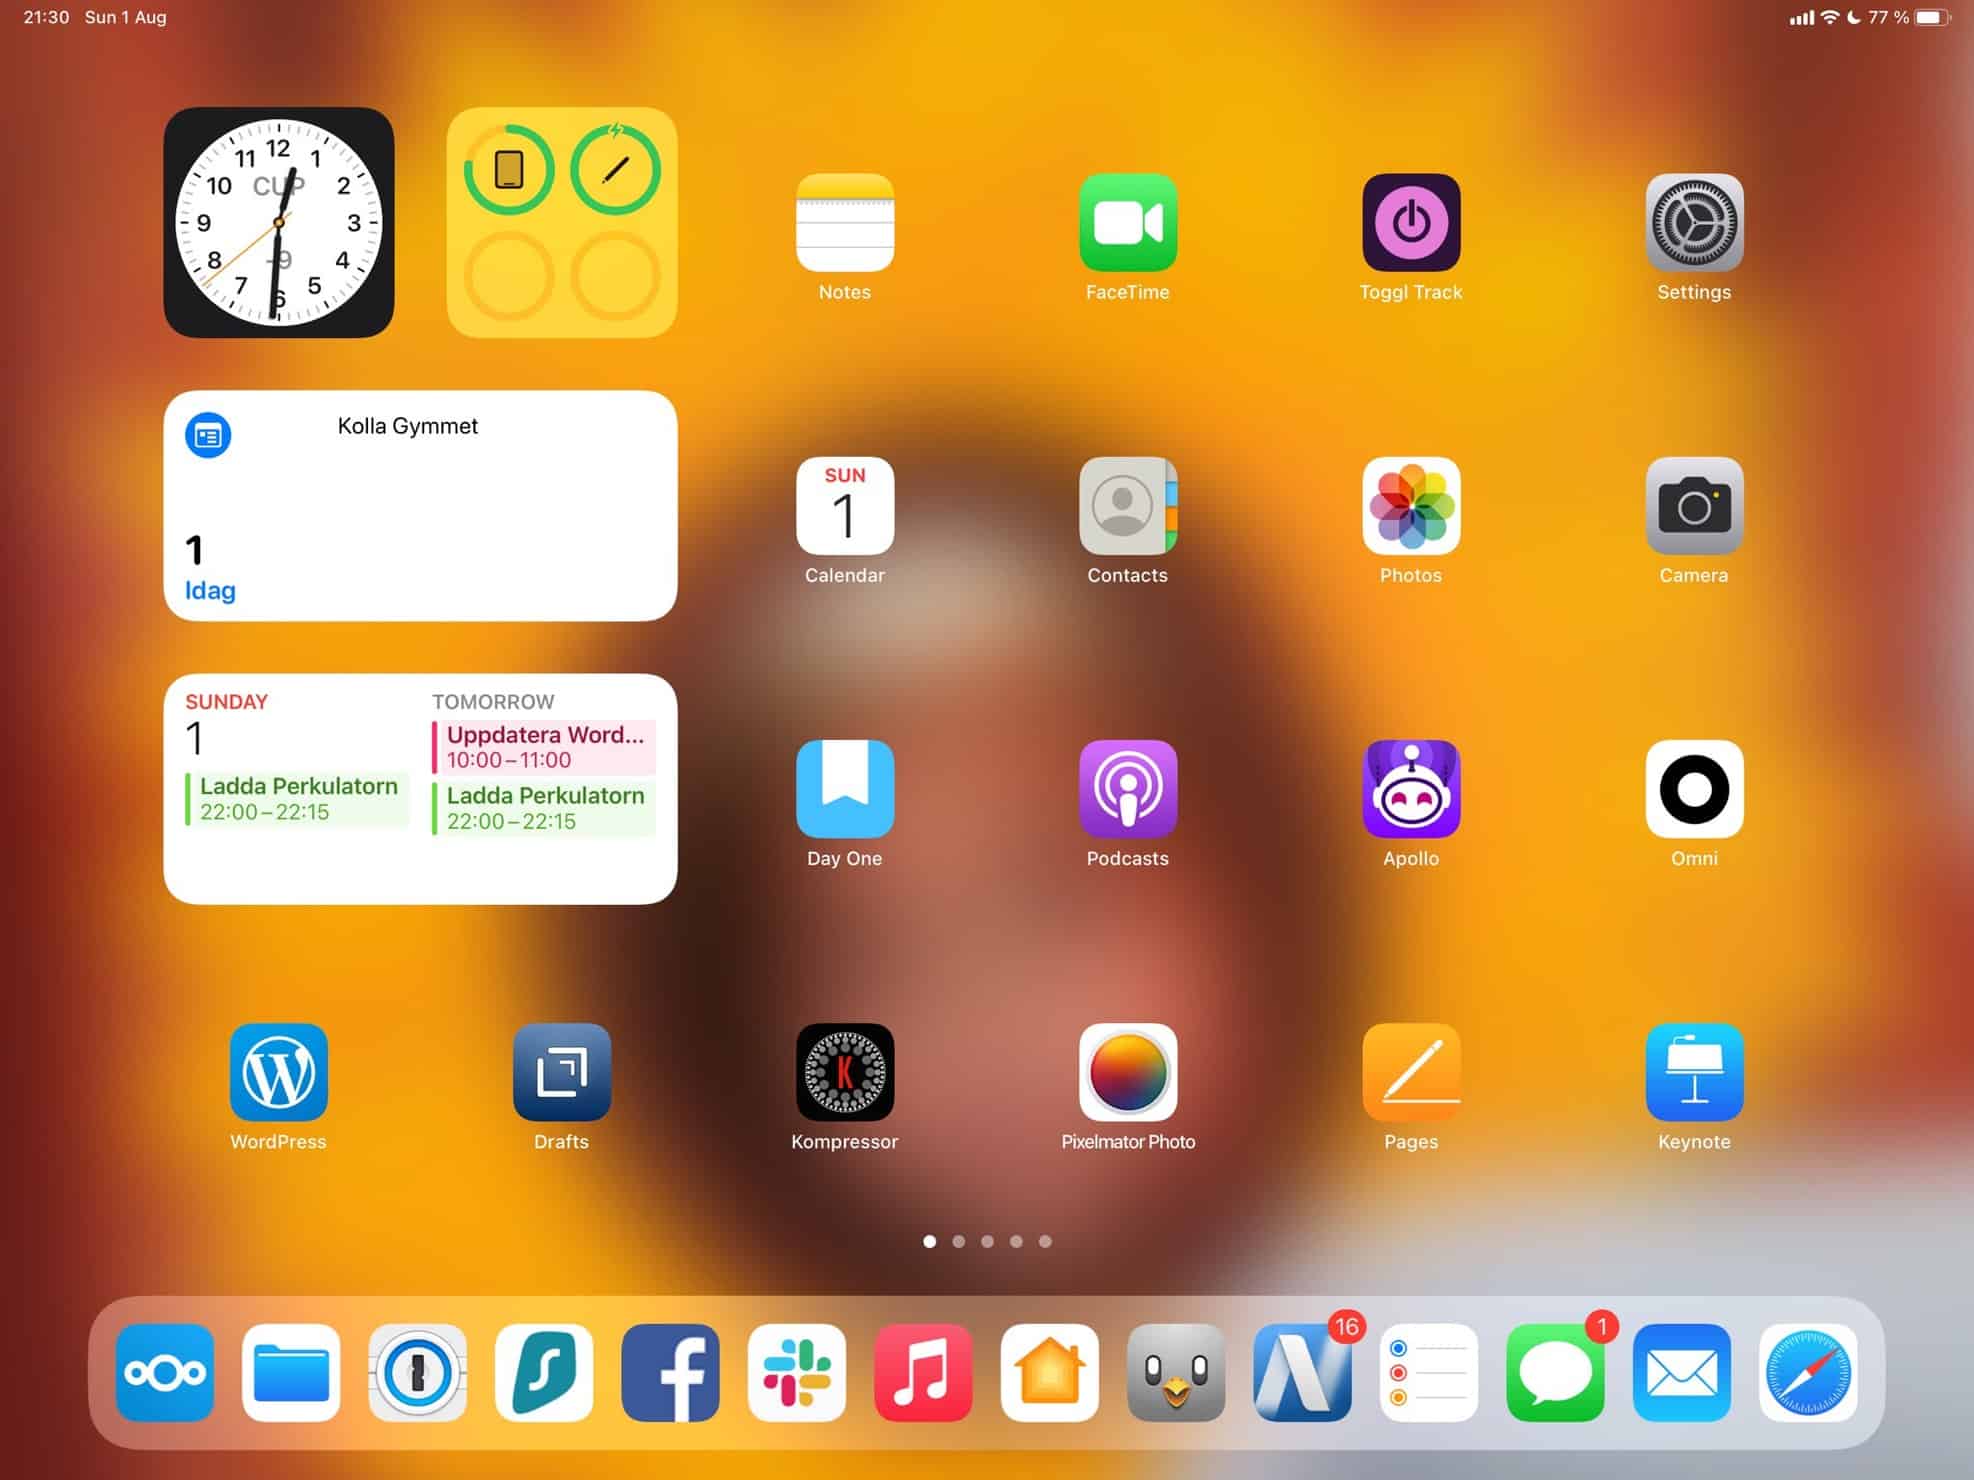The image size is (1974, 1480).
Task: Launch Pages app
Action: tap(1411, 1072)
